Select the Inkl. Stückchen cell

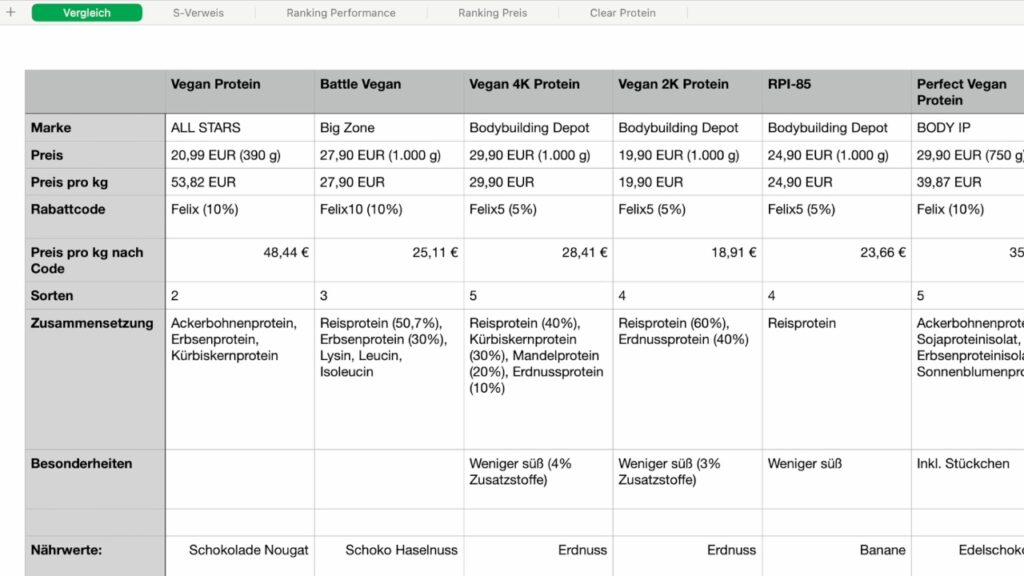968,479
